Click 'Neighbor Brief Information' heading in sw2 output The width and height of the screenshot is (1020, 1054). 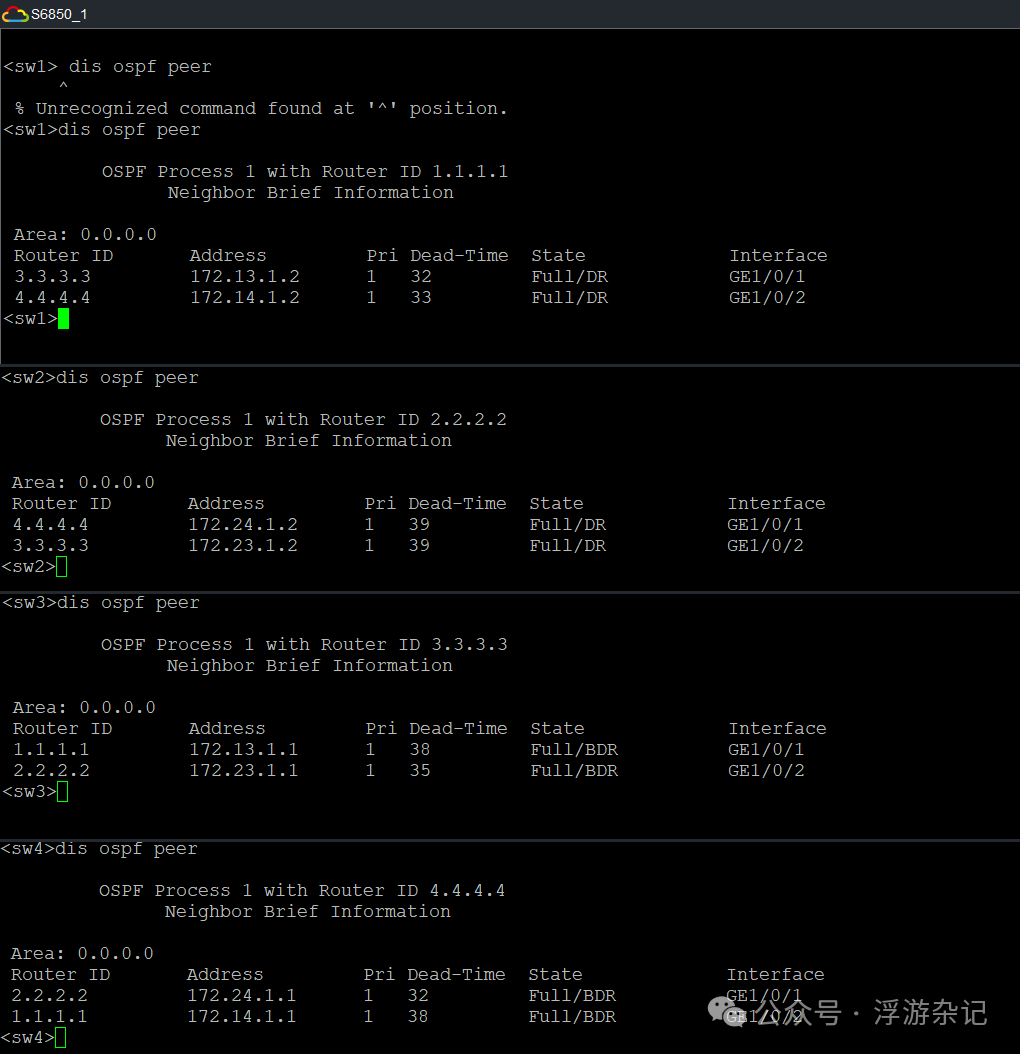pyautogui.click(x=309, y=440)
